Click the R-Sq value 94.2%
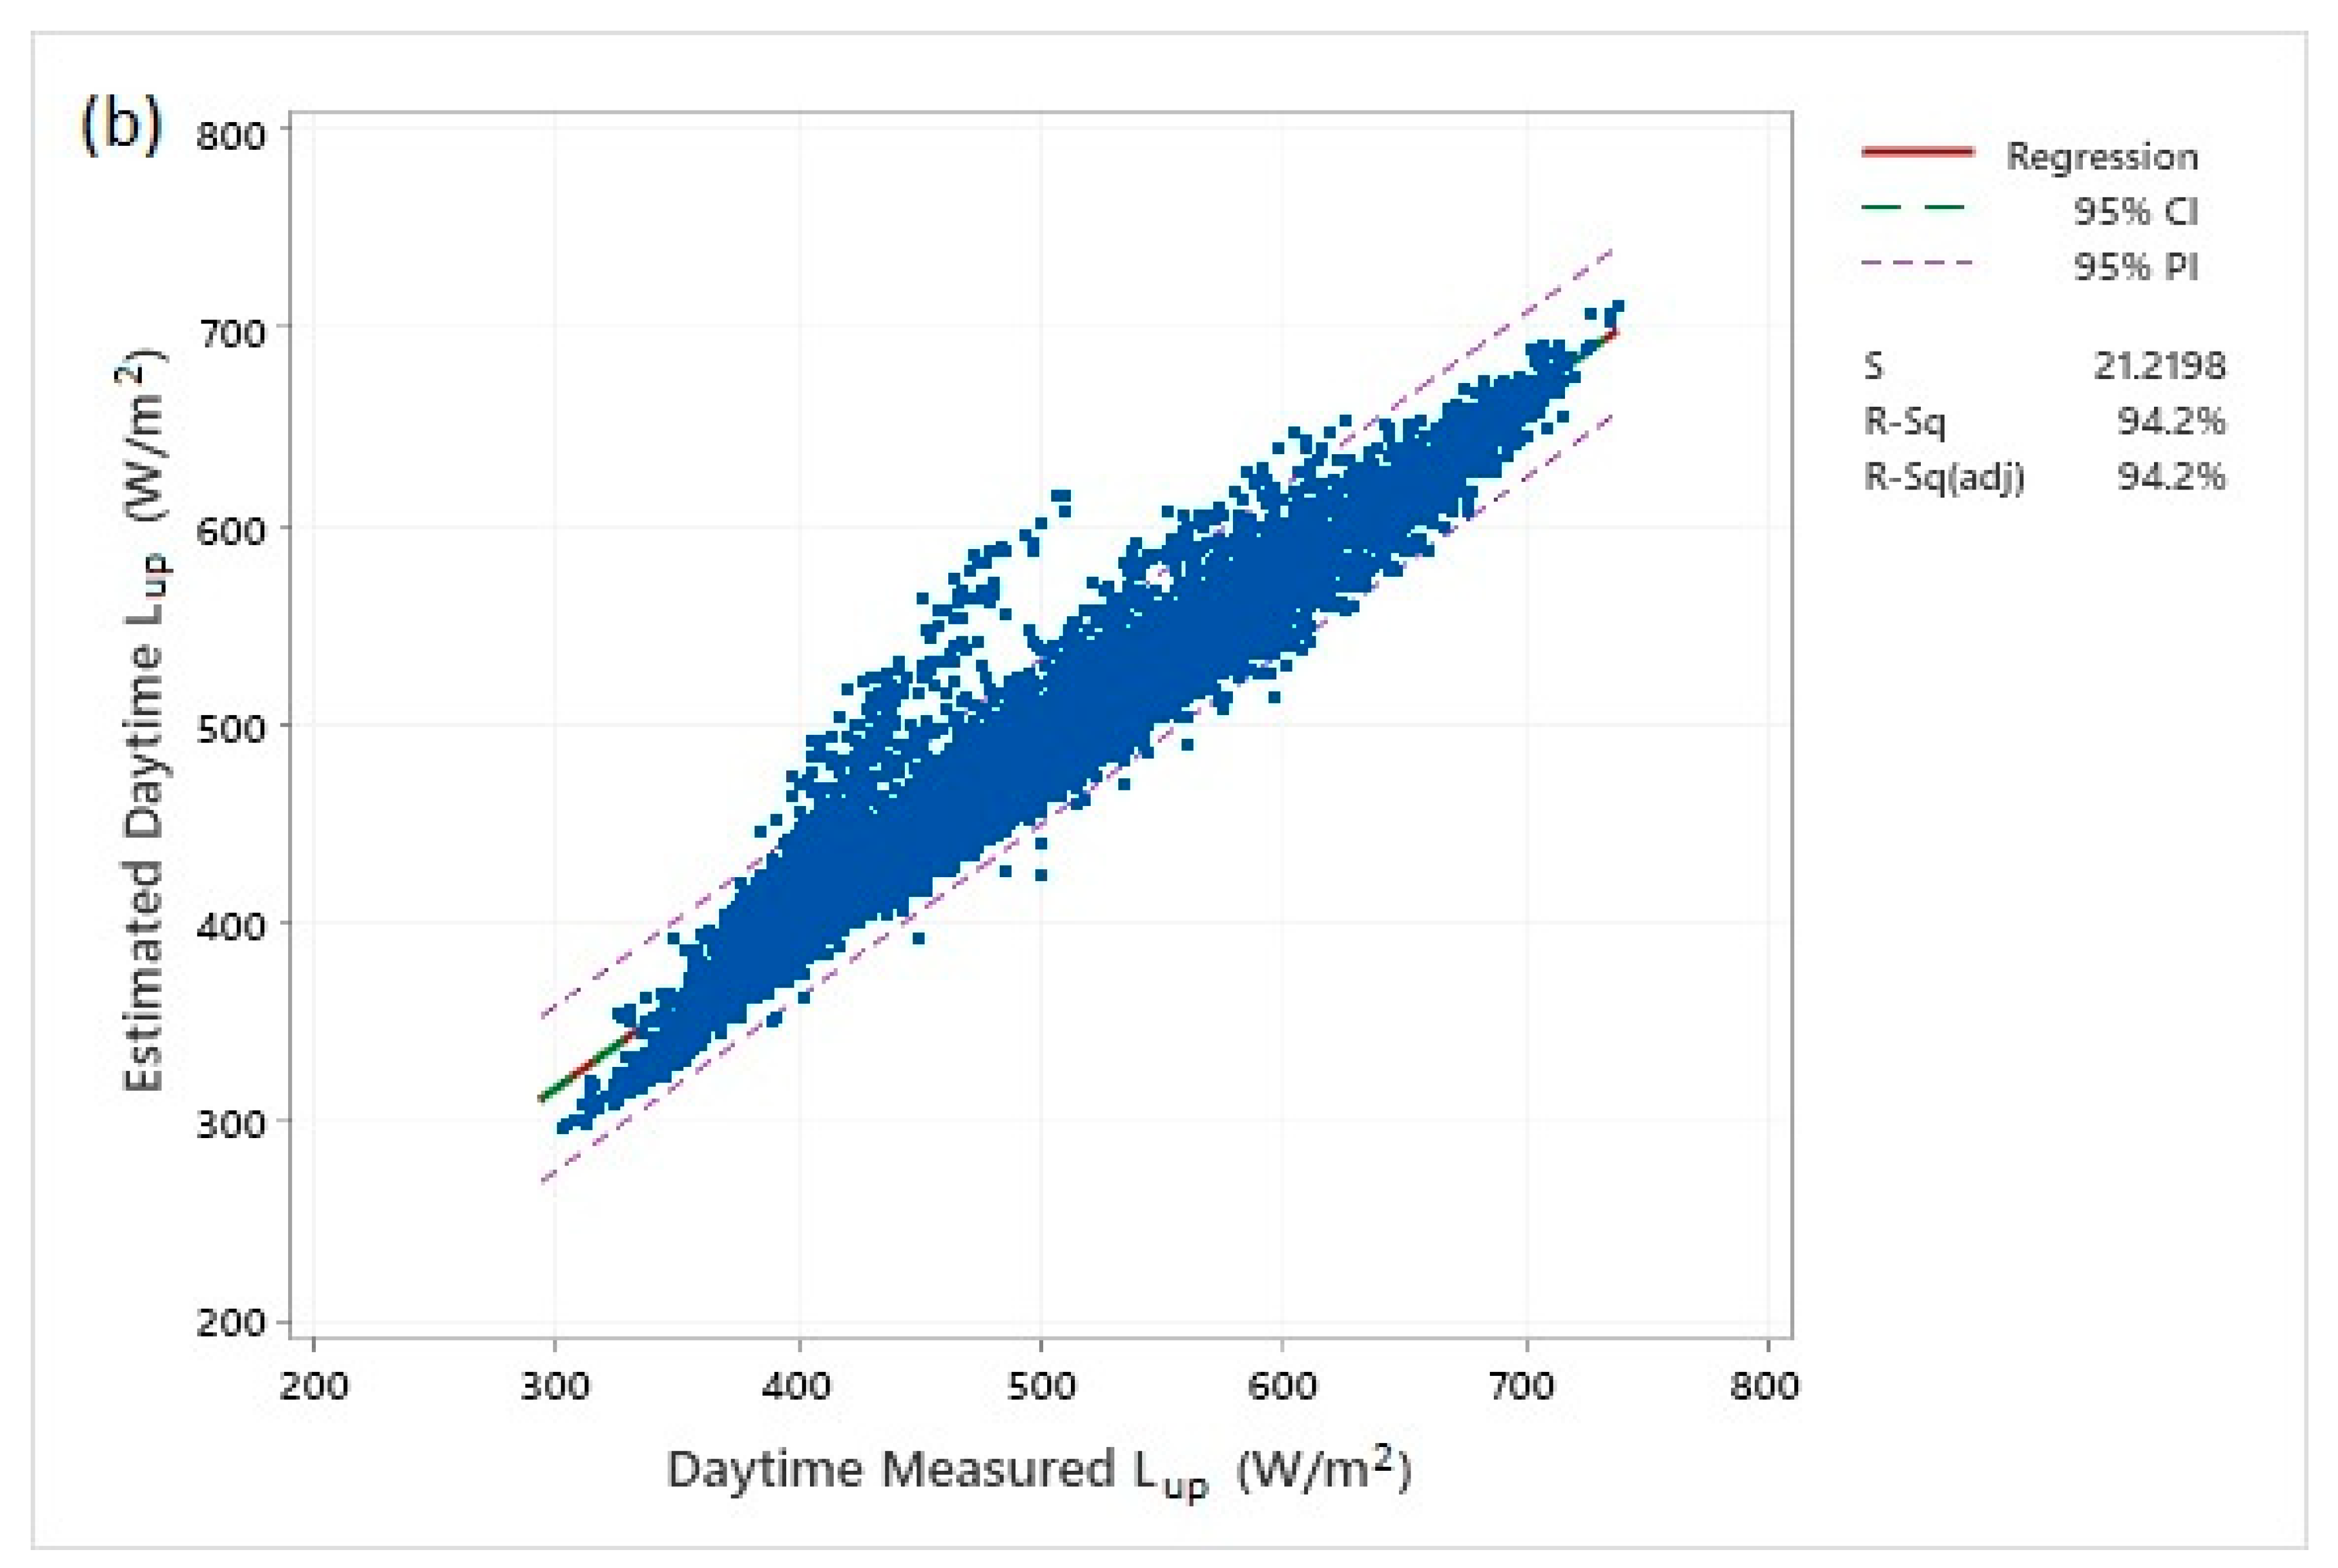The height and width of the screenshot is (1568, 2338). pyautogui.click(x=2171, y=421)
